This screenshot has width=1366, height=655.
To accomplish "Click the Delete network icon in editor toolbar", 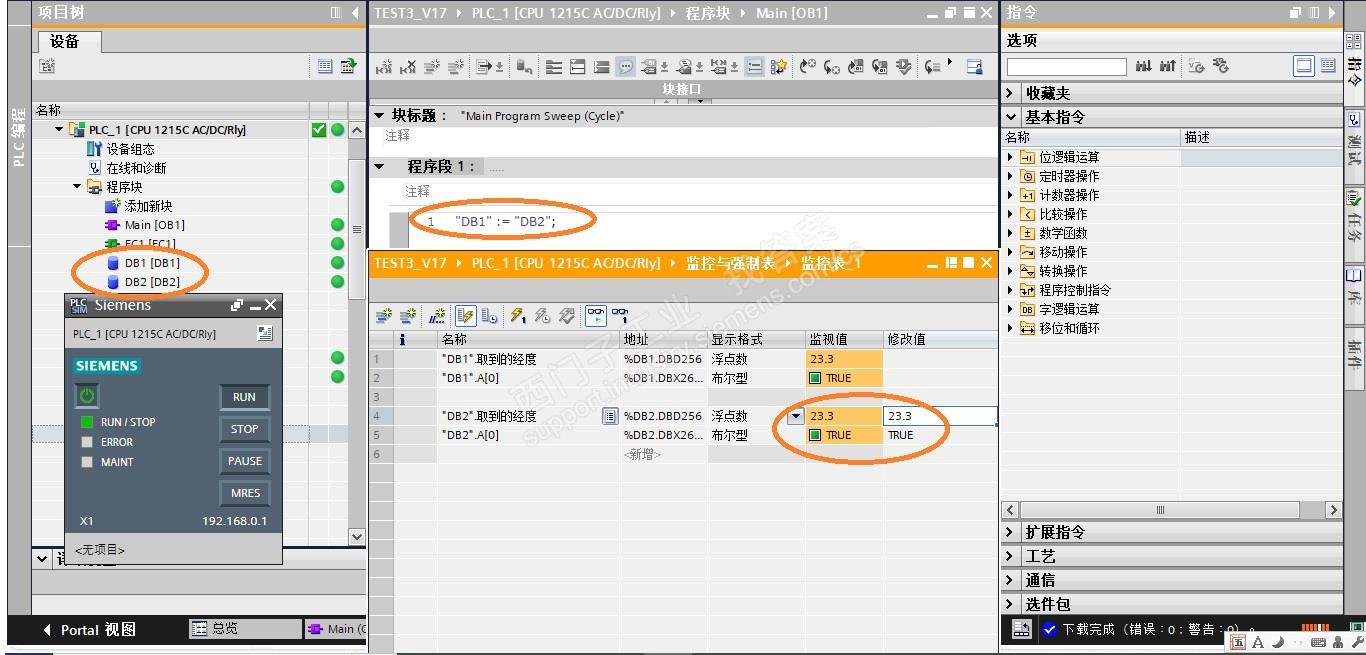I will coord(408,67).
